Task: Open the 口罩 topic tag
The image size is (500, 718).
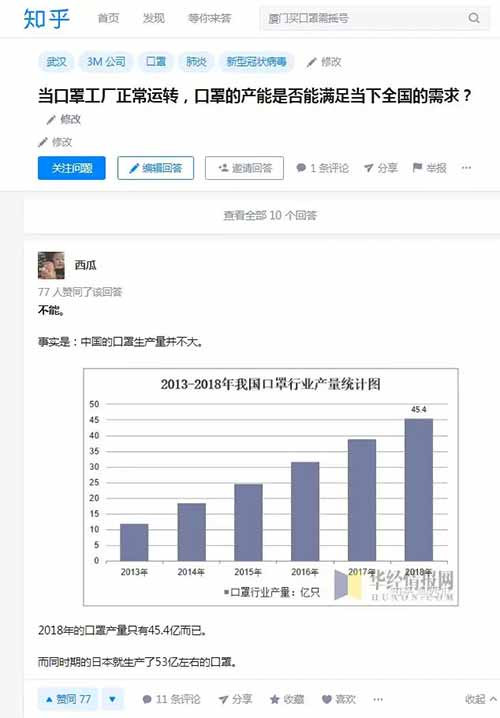Action: coord(156,62)
